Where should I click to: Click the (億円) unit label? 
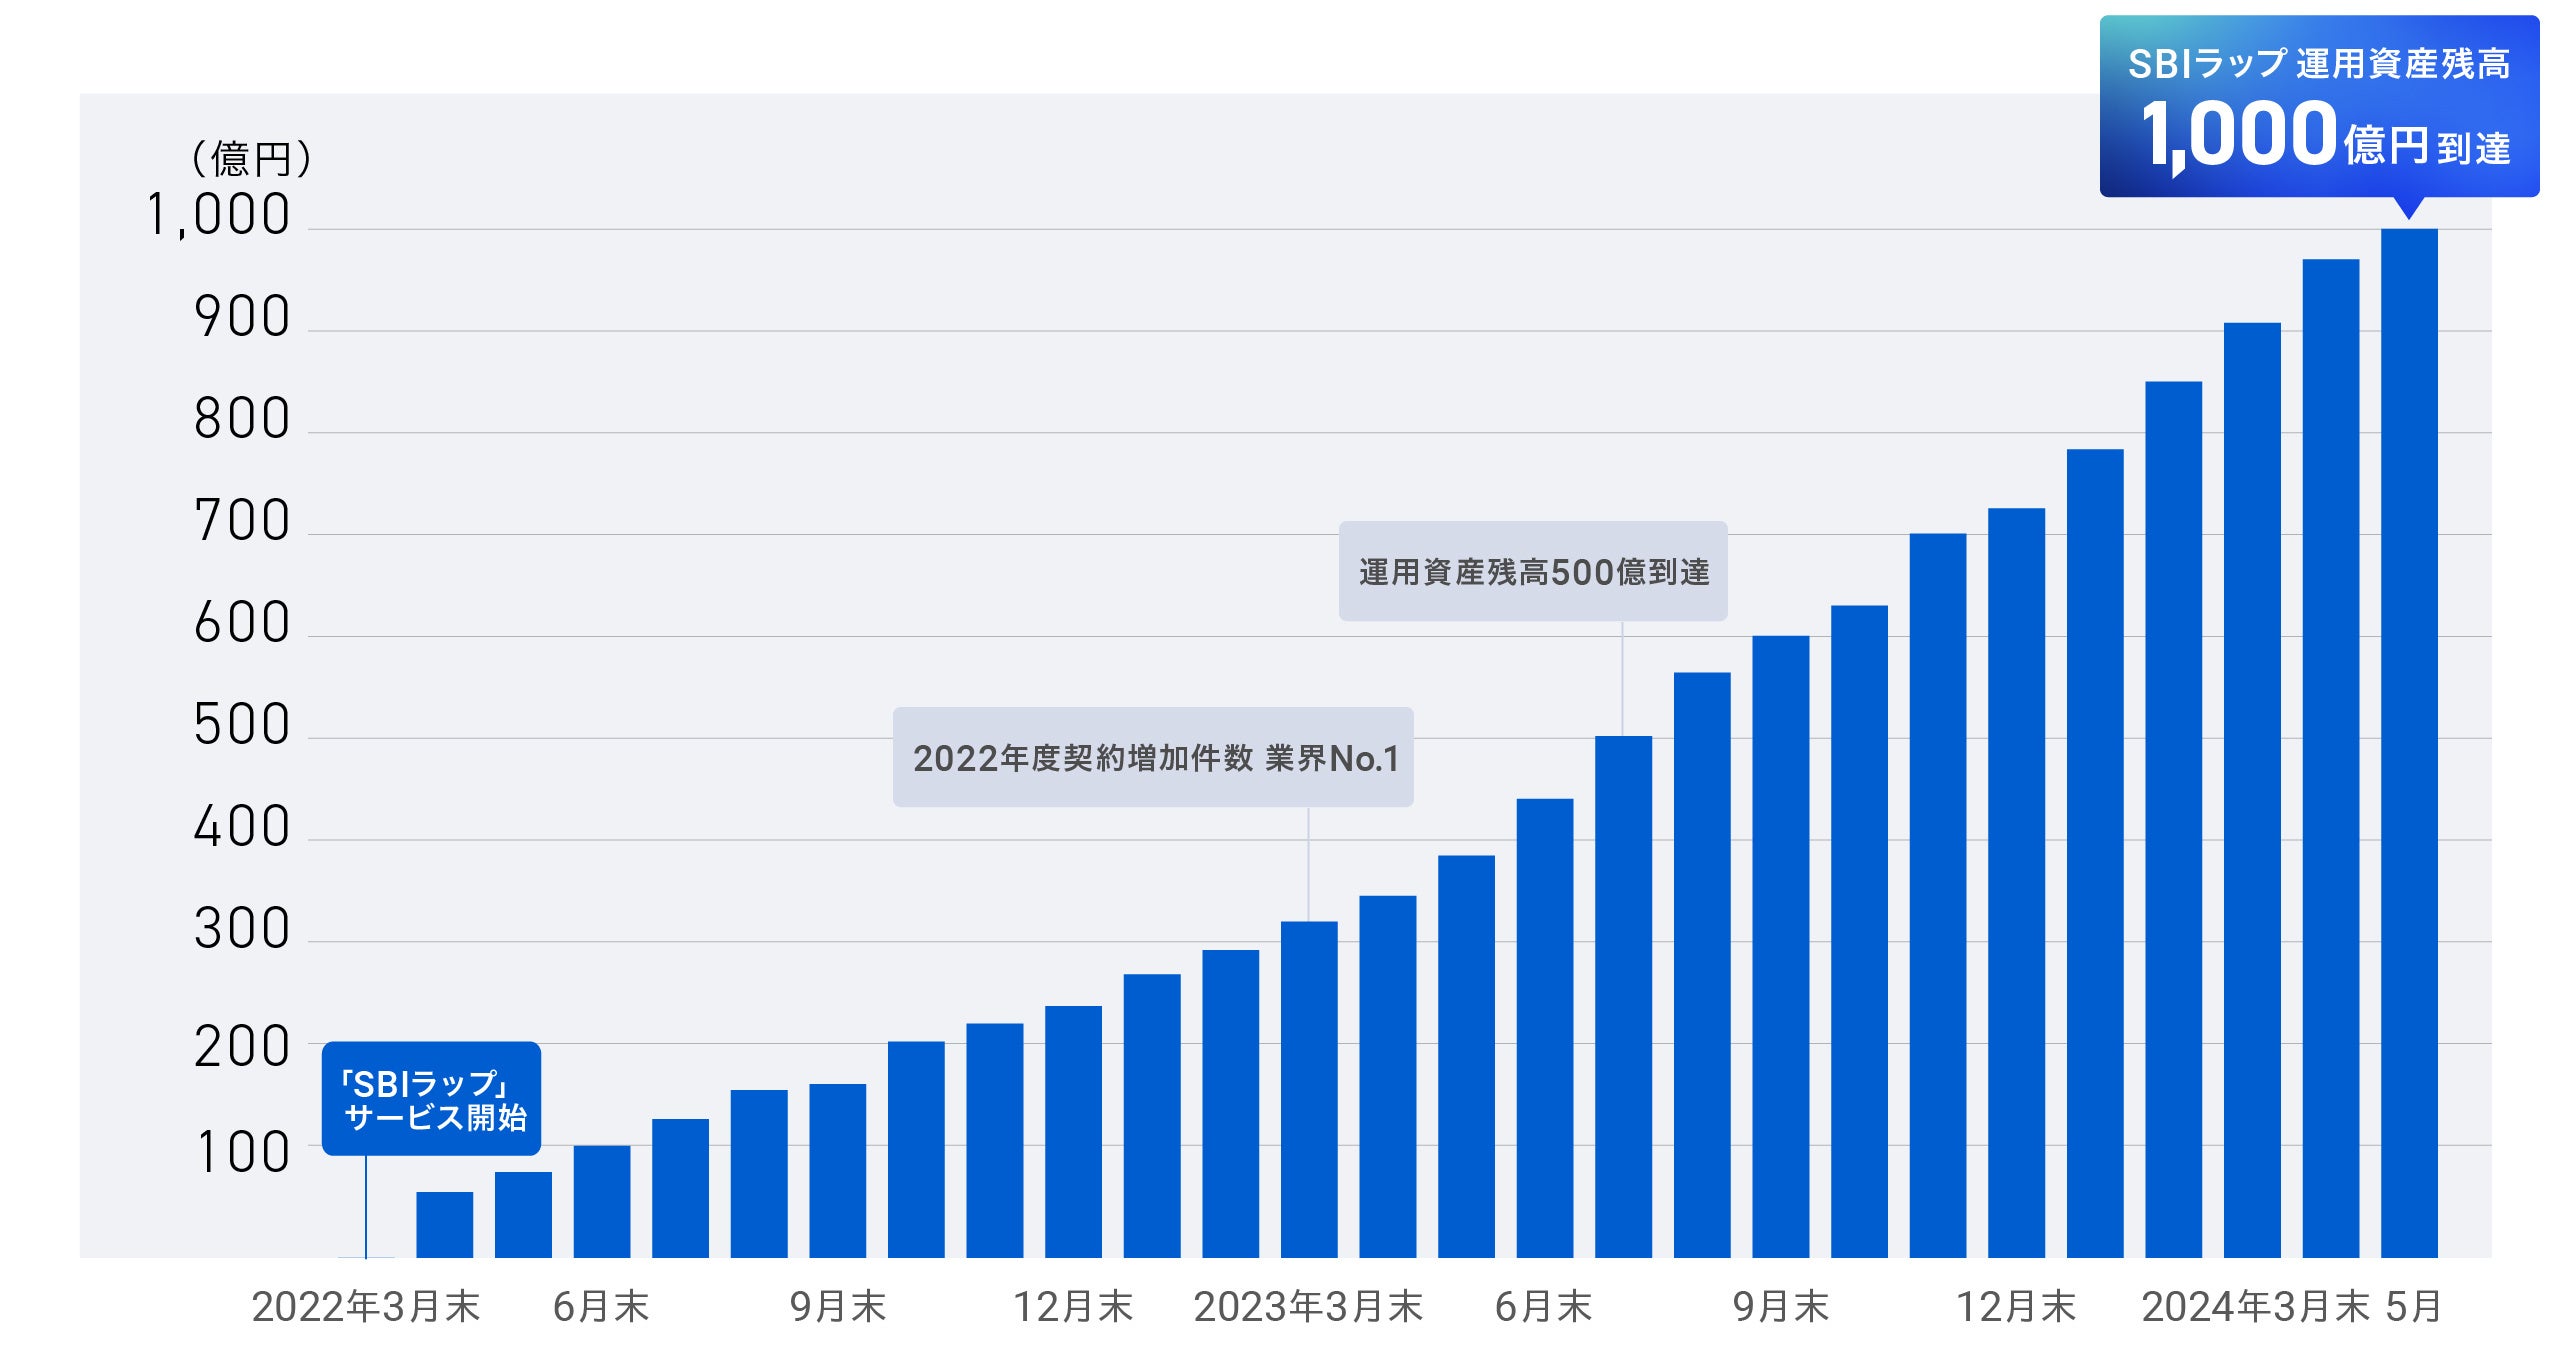tap(251, 159)
